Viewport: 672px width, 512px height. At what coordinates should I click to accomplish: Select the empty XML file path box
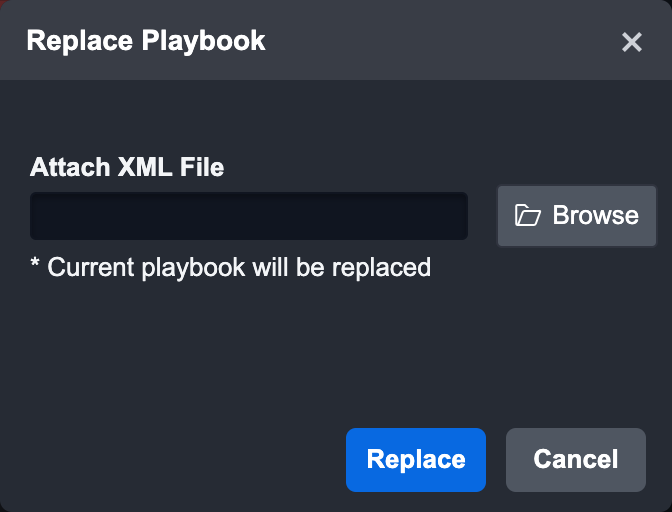coord(249,216)
